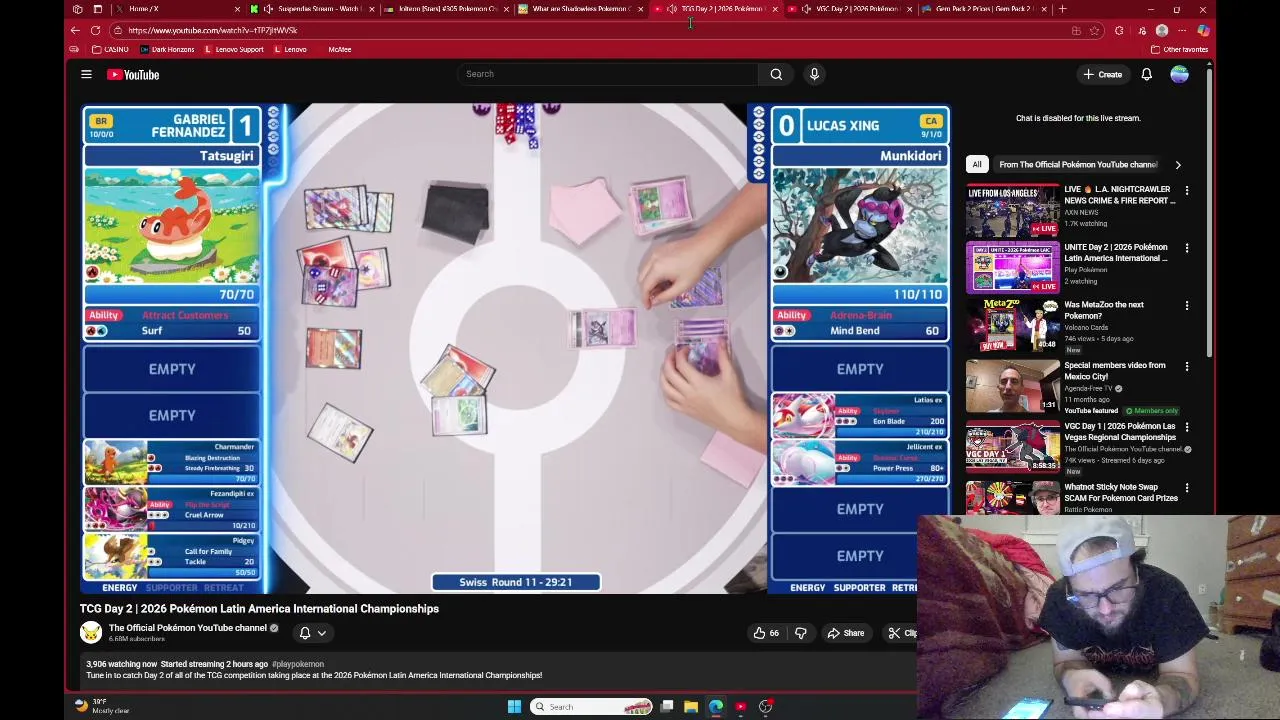Open the account avatar menu
This screenshot has height=720, width=1280.
(1180, 74)
